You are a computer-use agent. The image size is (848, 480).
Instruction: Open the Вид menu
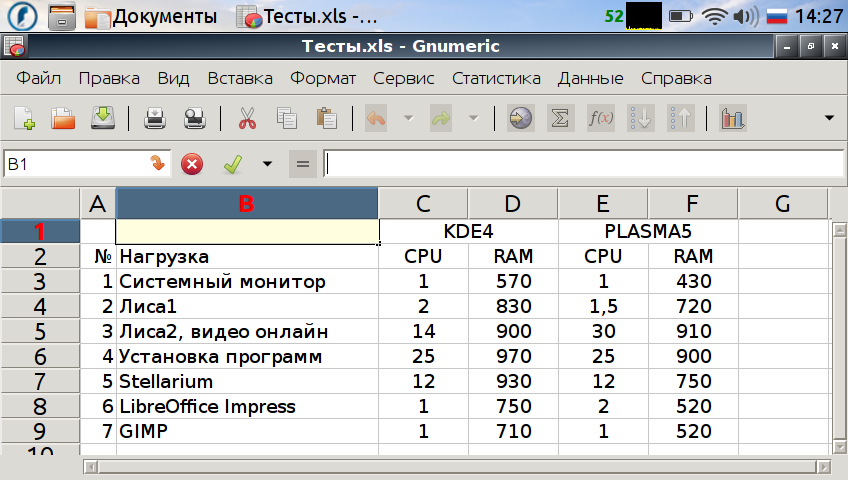coord(173,78)
